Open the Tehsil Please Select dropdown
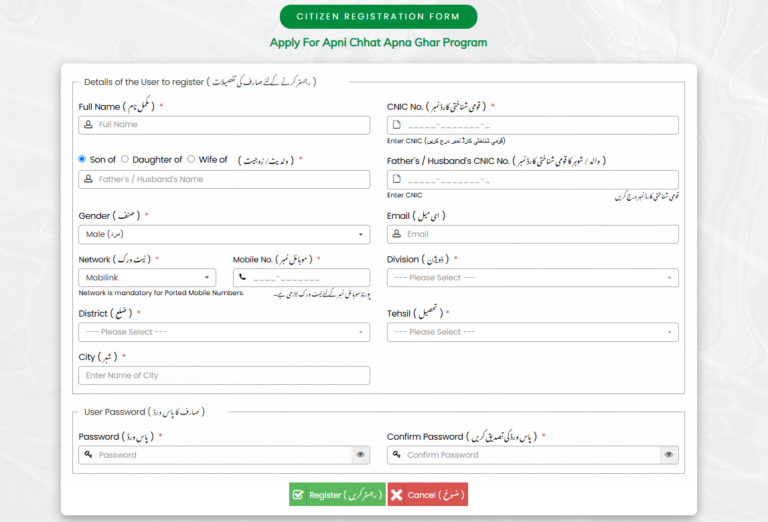Screen dimensions: 768x522 (532, 332)
